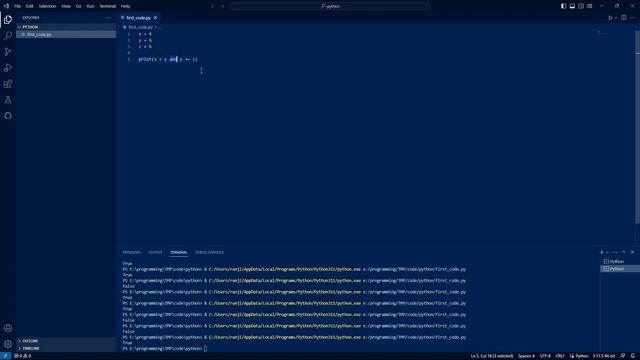This screenshot has width=640, height=360.
Task: Open the Testing flask view
Action: (8, 100)
